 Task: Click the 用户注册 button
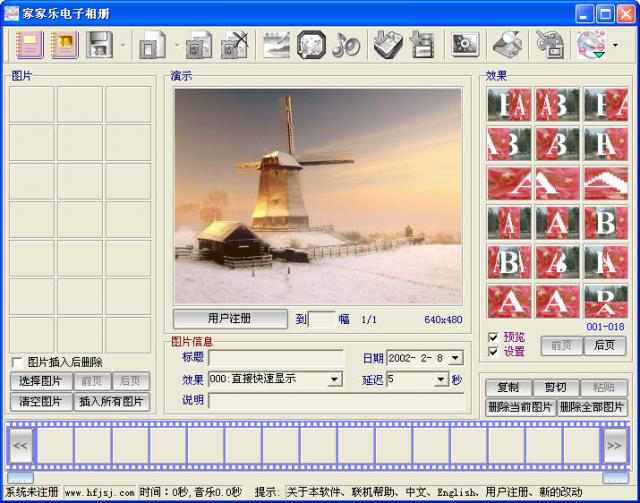tap(230, 319)
